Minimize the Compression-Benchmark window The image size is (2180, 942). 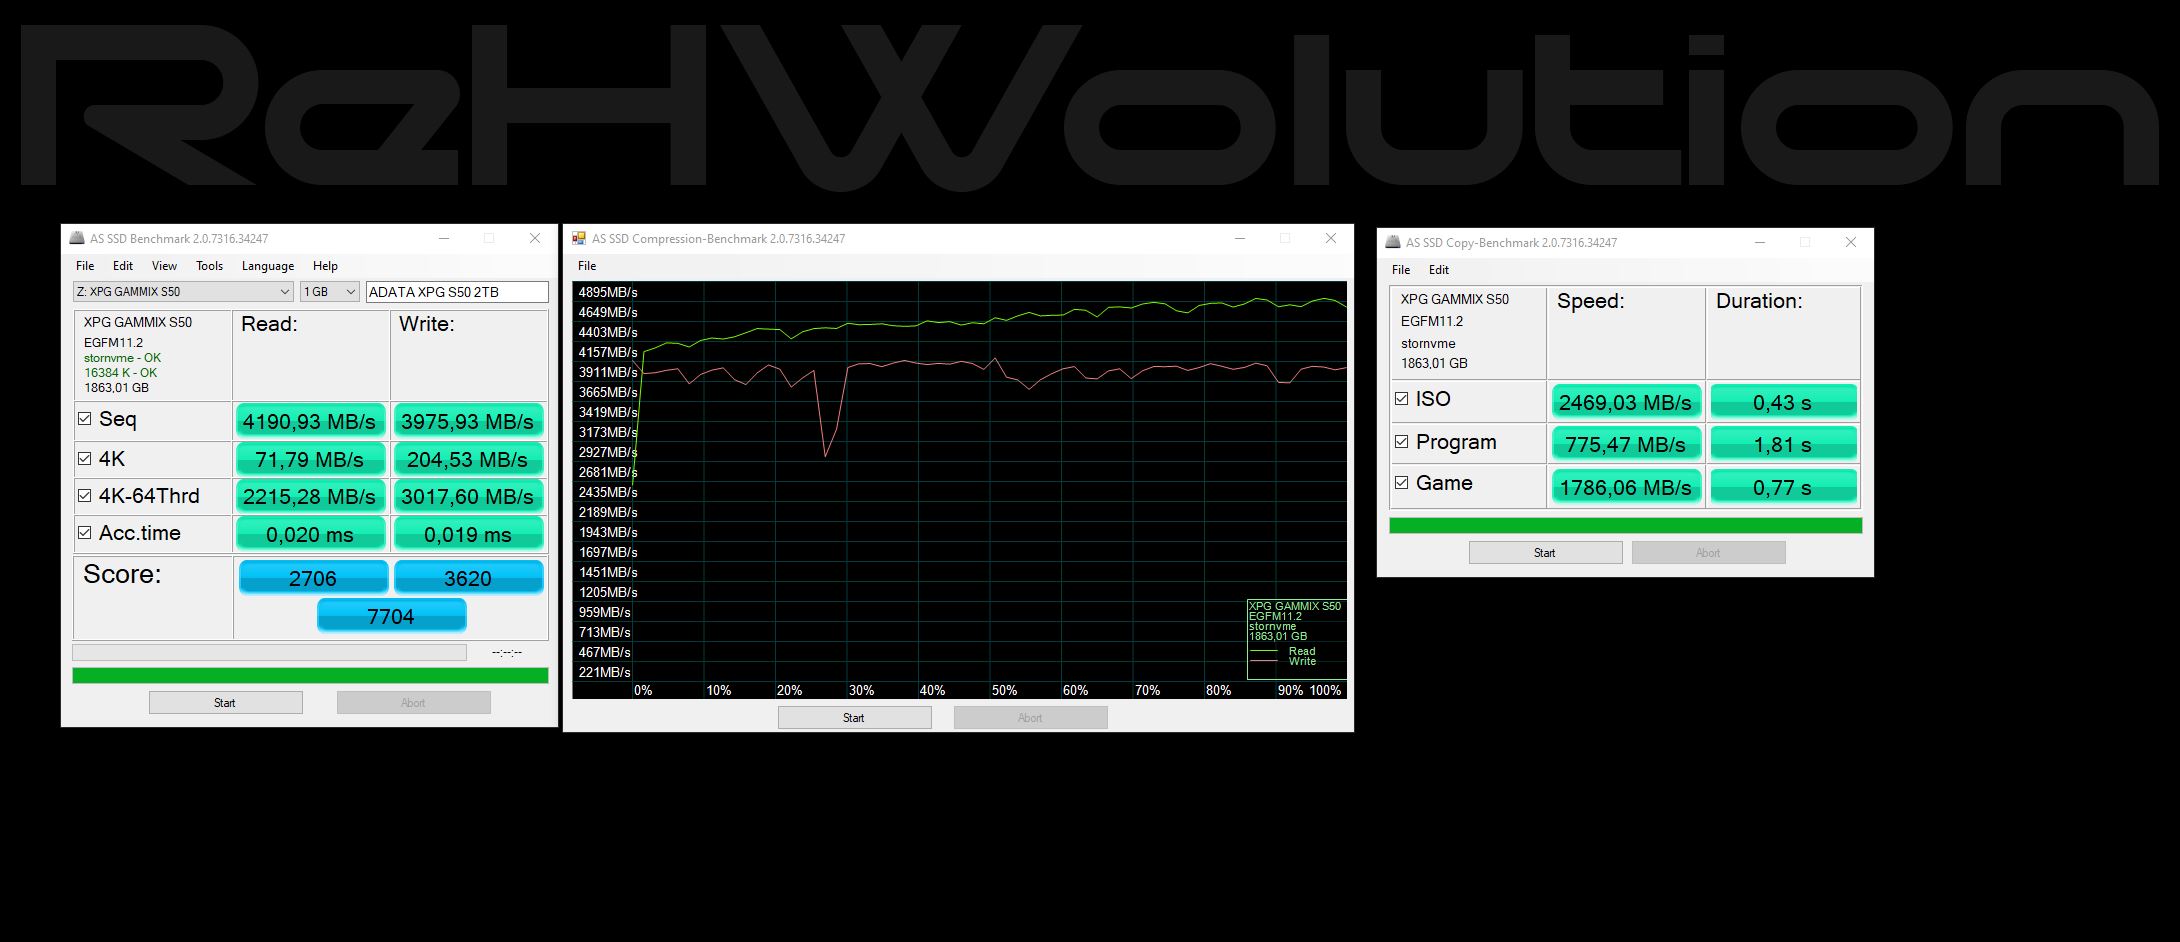(1239, 238)
